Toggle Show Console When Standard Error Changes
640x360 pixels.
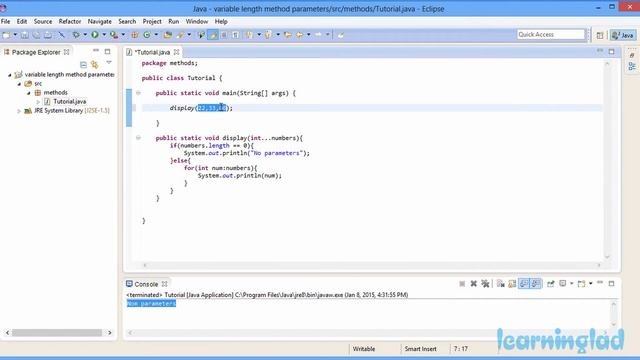coord(536,284)
